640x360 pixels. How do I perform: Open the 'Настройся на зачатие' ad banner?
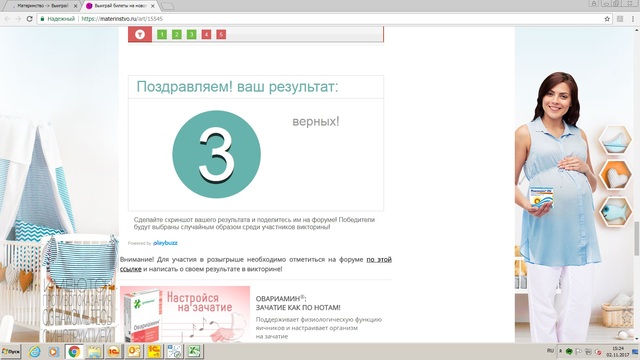[185, 314]
